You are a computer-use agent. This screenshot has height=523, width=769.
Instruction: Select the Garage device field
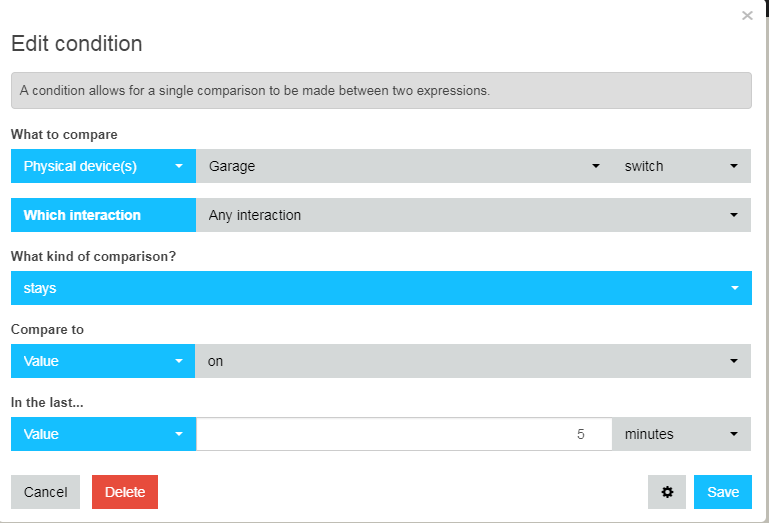(404, 166)
